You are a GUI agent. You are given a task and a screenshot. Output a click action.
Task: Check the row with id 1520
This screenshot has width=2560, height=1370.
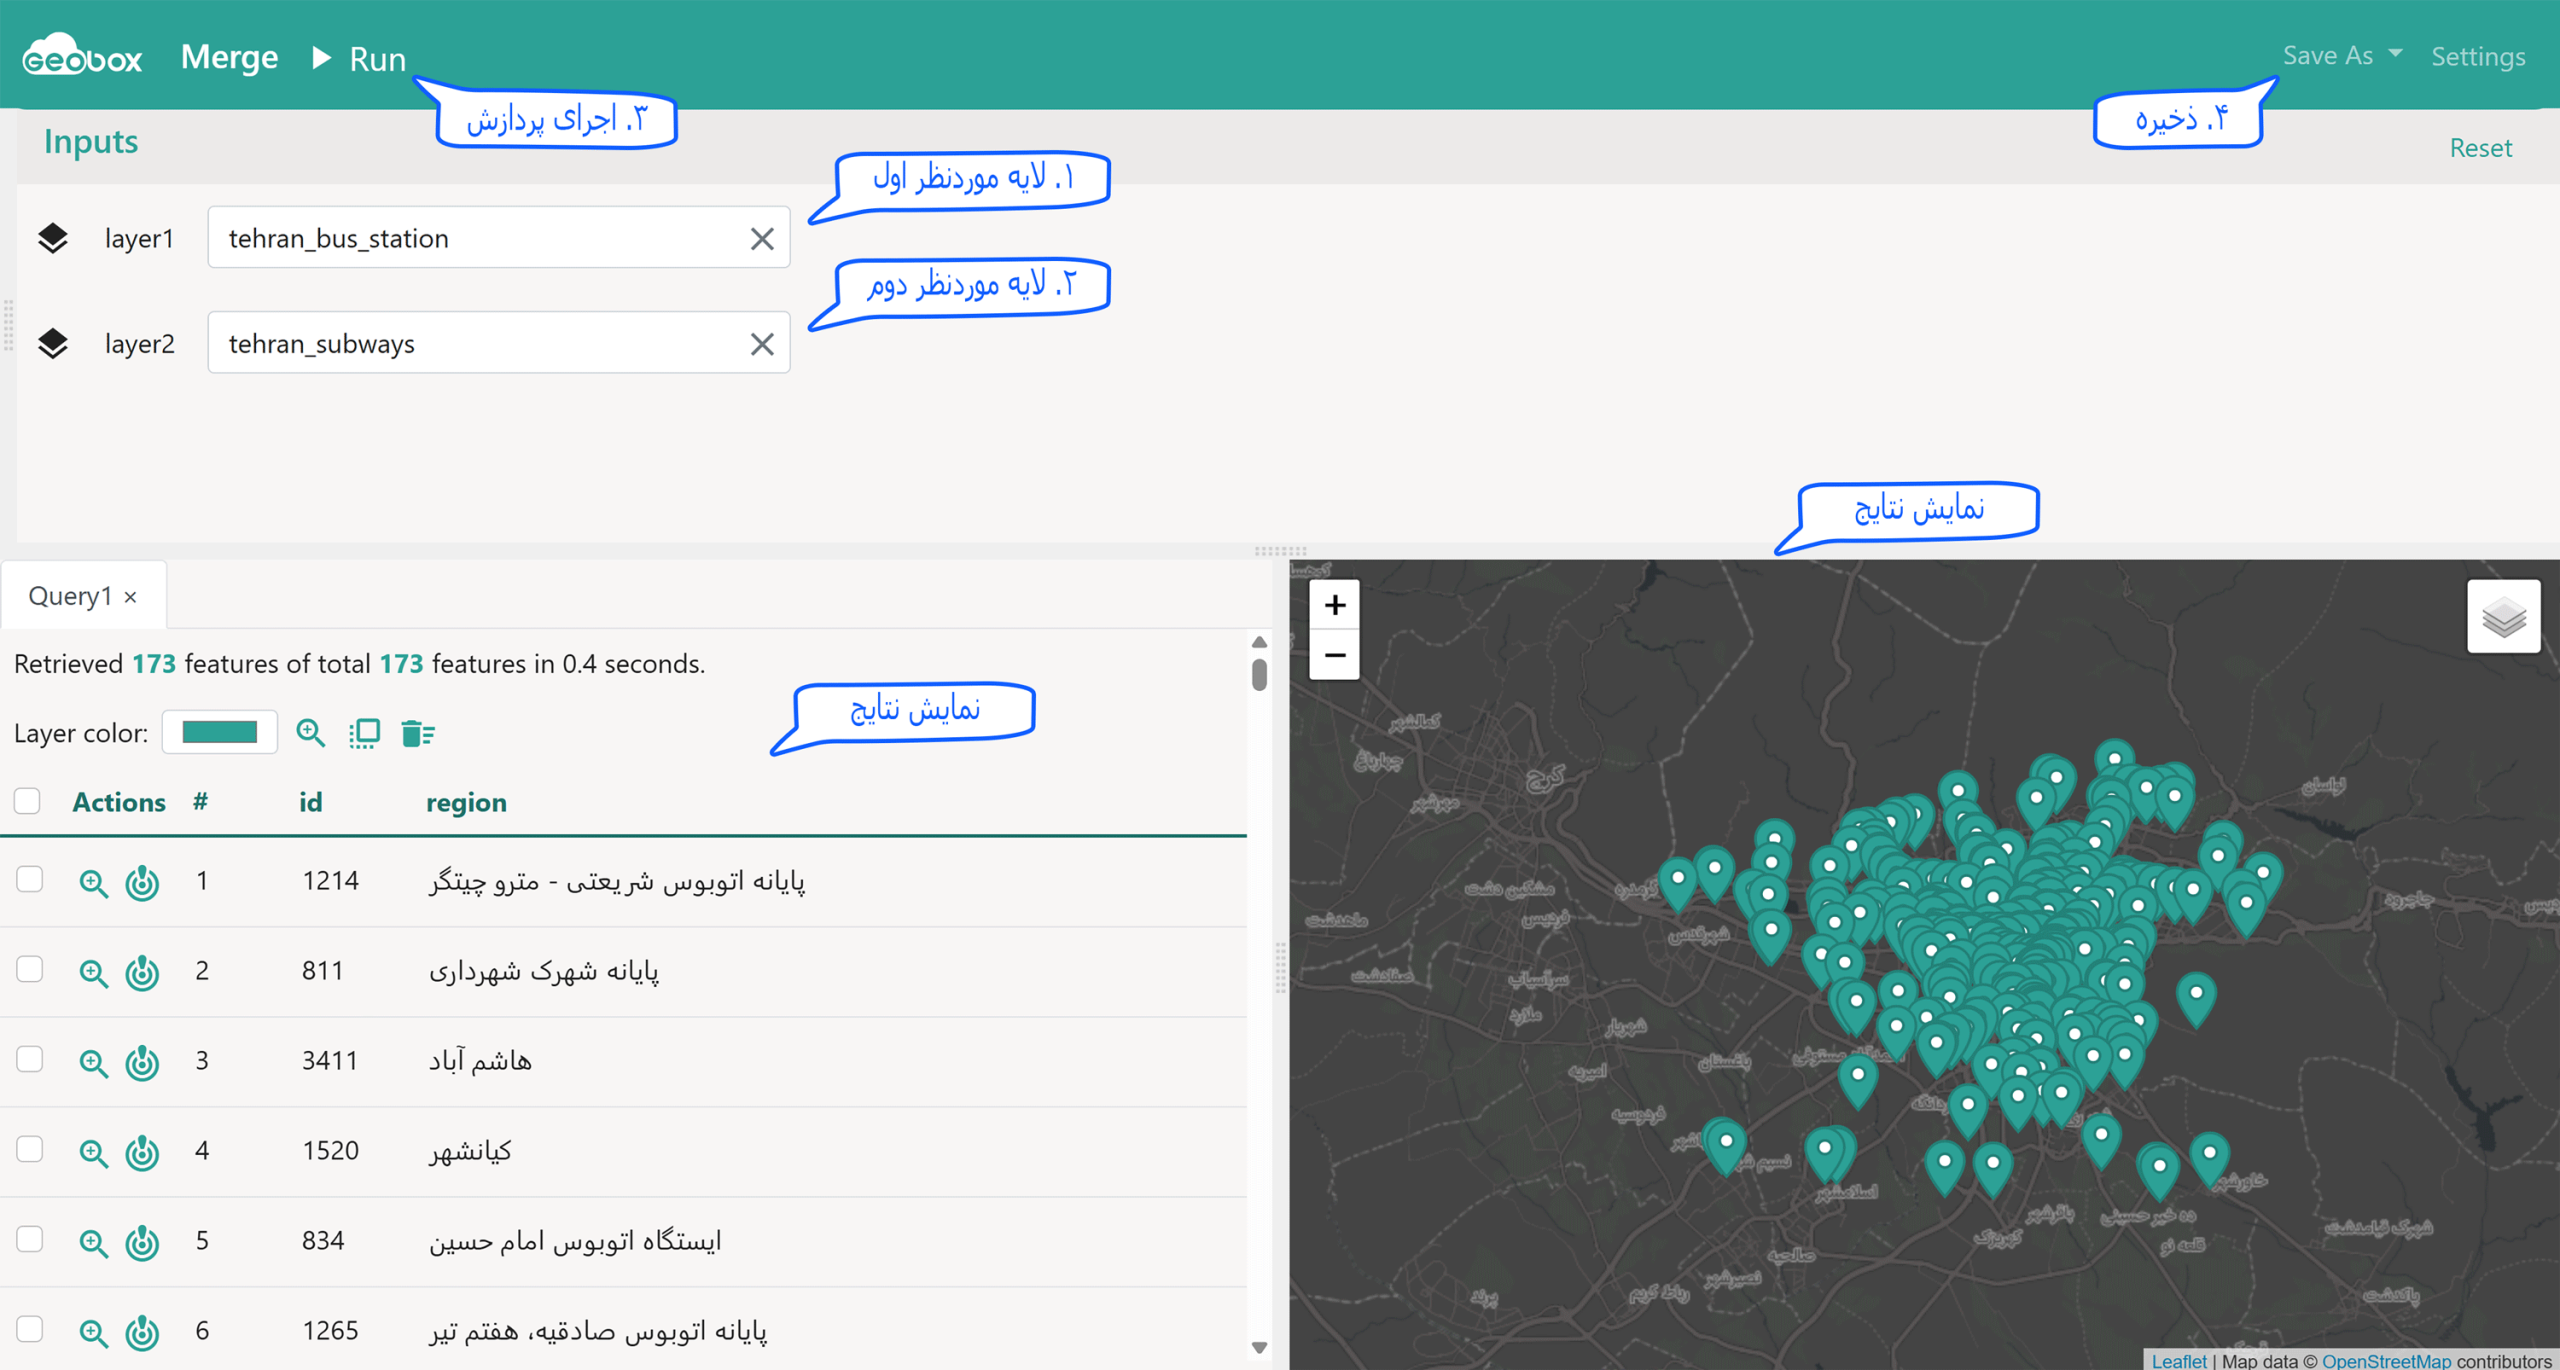29,1149
